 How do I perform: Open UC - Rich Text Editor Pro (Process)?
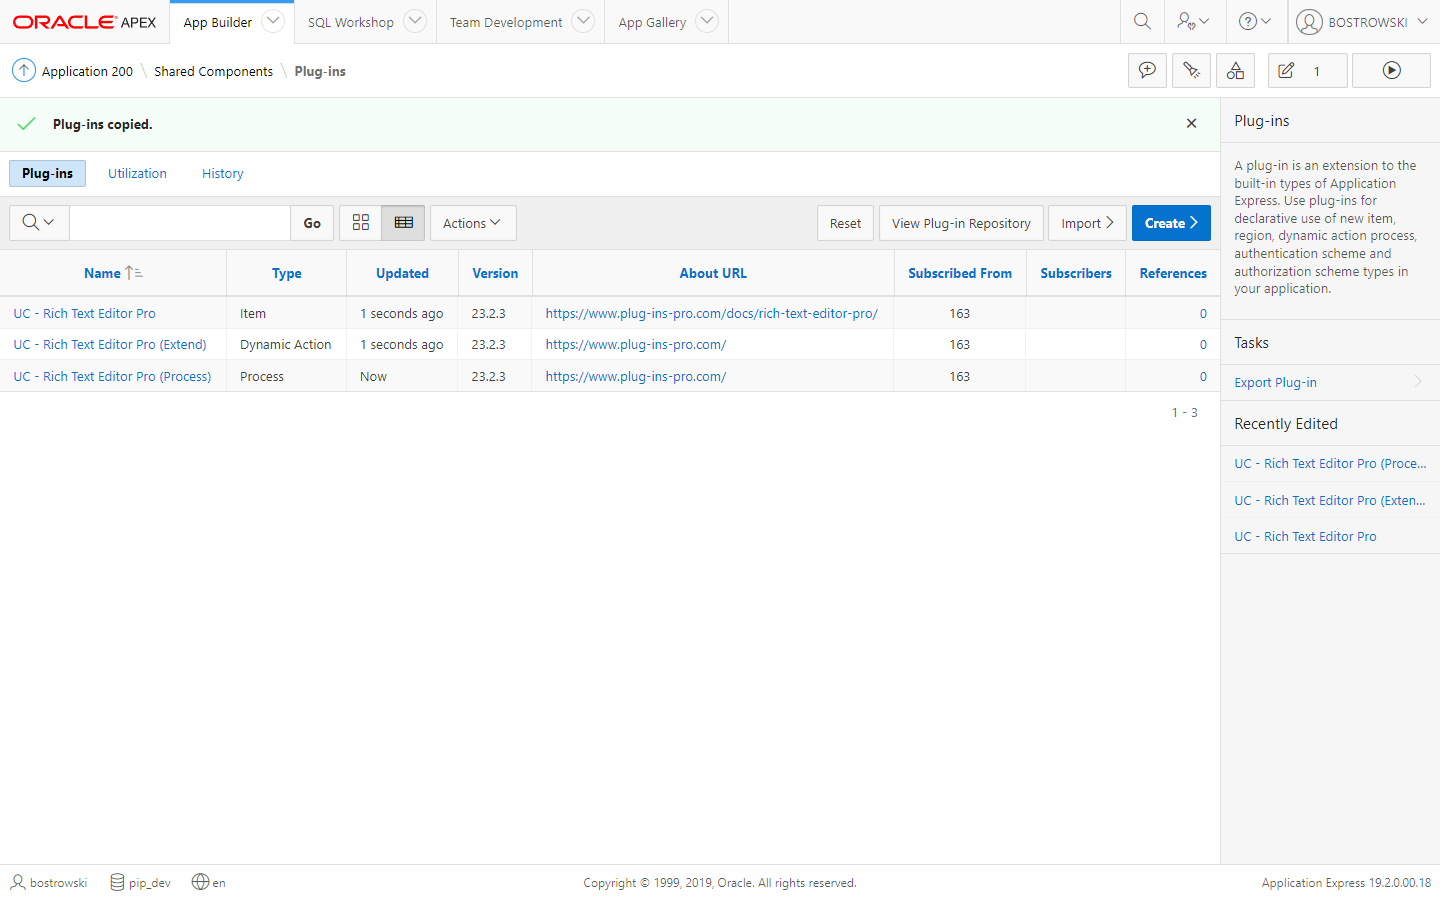click(112, 376)
